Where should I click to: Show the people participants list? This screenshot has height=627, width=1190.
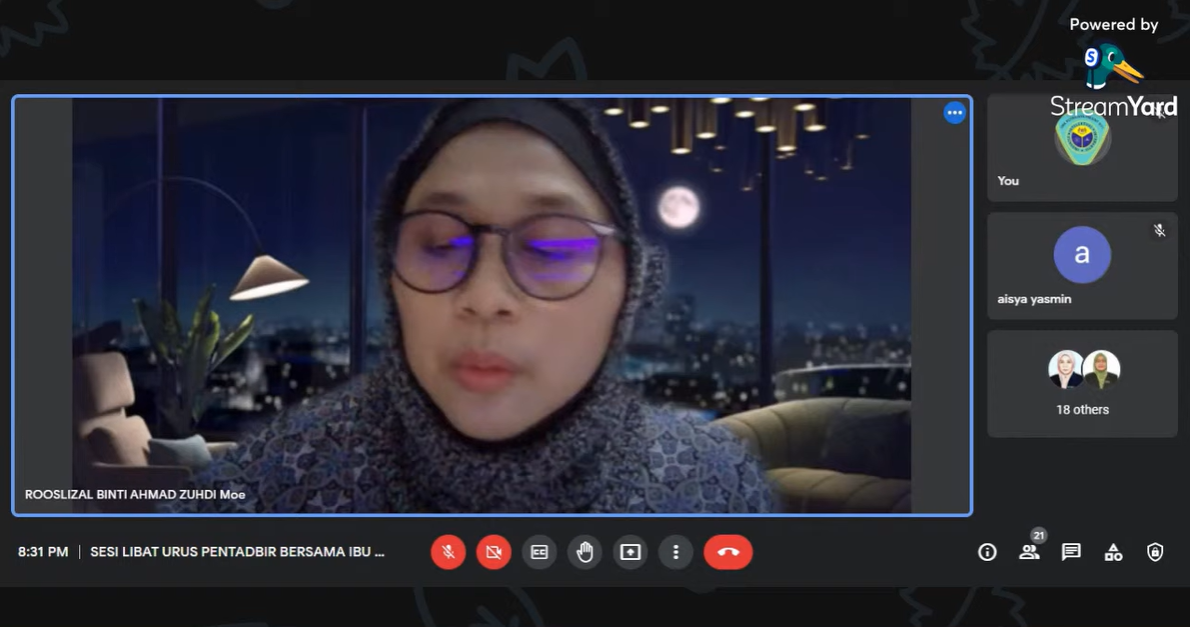[1029, 552]
